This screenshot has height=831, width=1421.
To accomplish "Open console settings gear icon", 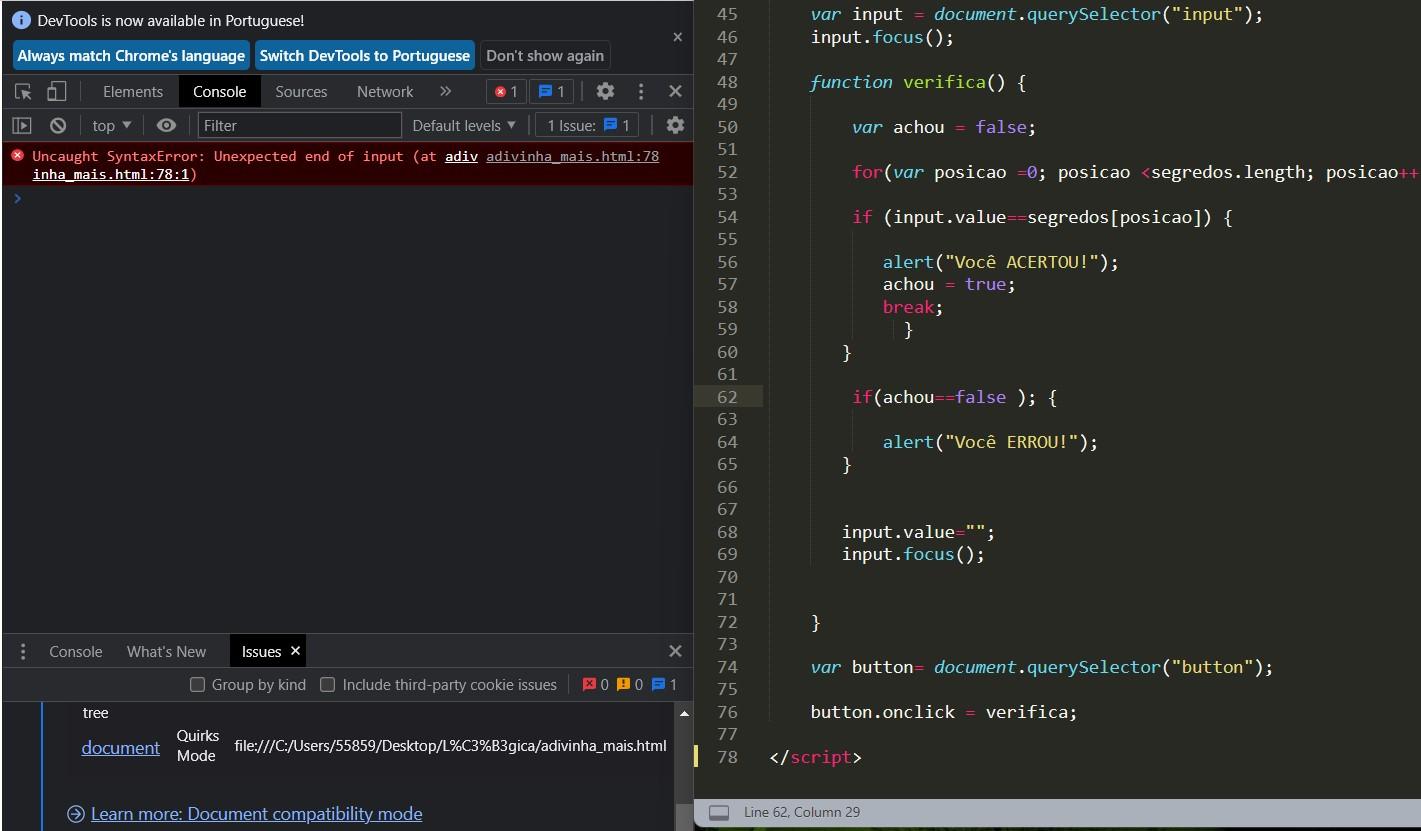I will coord(675,125).
